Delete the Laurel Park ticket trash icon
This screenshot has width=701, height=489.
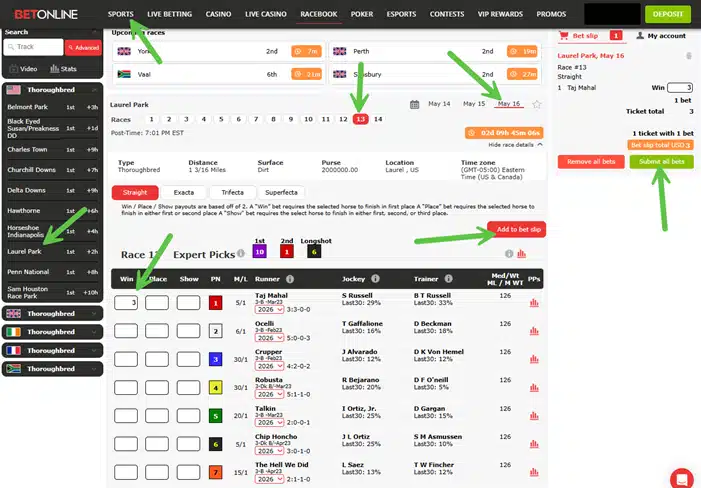click(689, 55)
